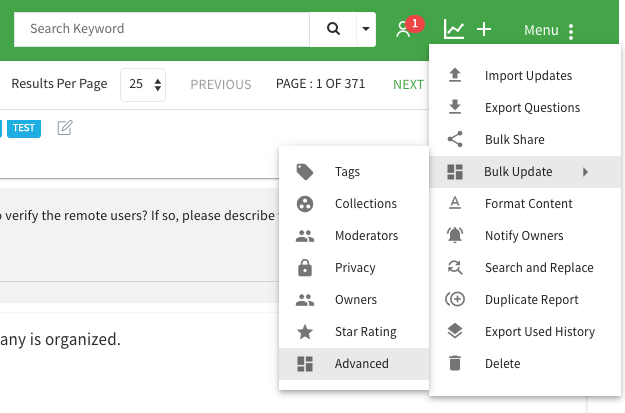The height and width of the screenshot is (413, 625).
Task: Click the star icon beside Star Rating
Action: (x=305, y=332)
